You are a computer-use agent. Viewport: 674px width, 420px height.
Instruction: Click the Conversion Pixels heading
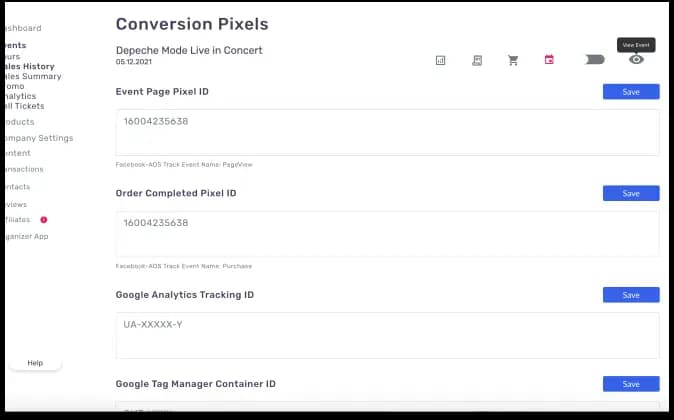(192, 24)
